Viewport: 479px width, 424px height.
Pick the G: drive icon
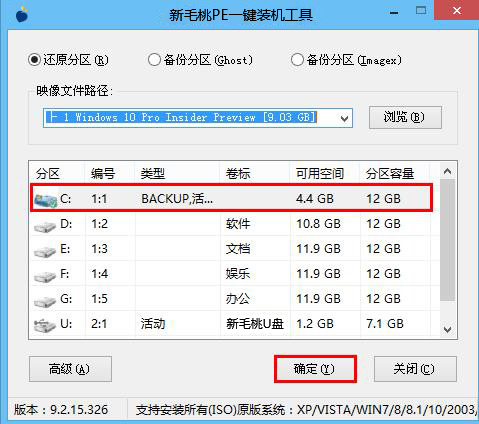tap(45, 301)
